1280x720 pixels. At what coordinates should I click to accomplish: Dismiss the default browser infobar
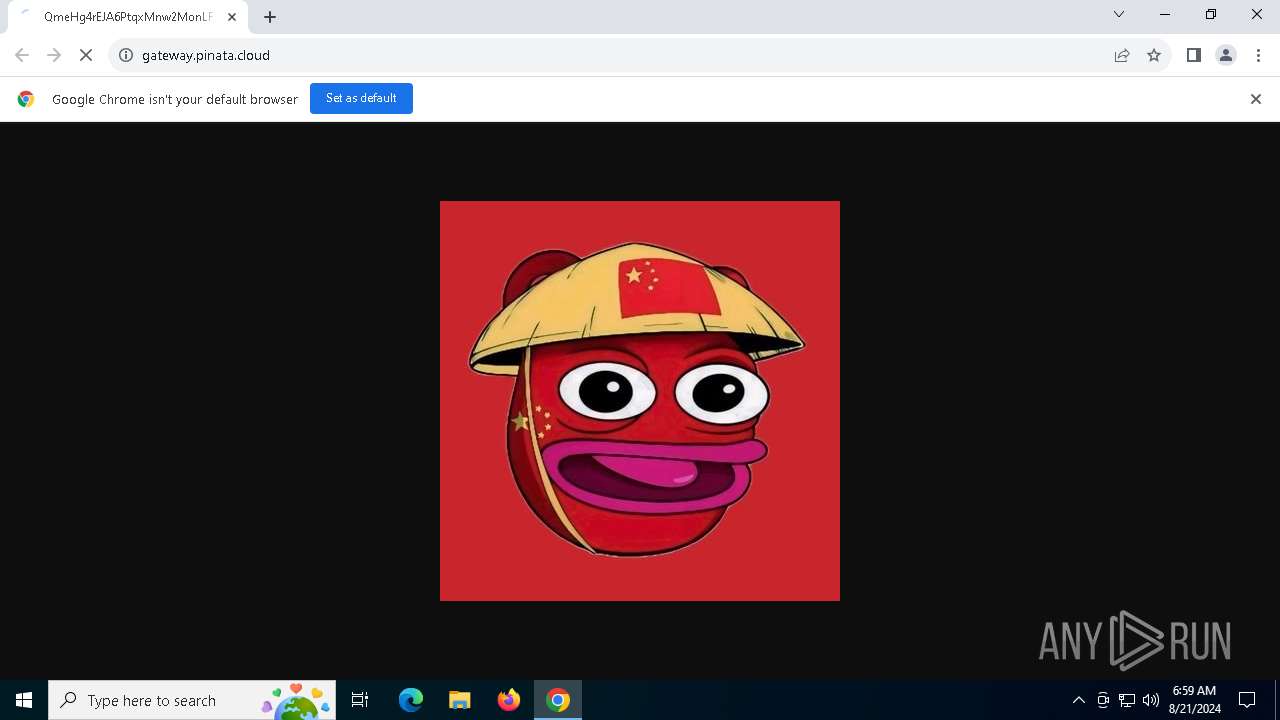1256,99
